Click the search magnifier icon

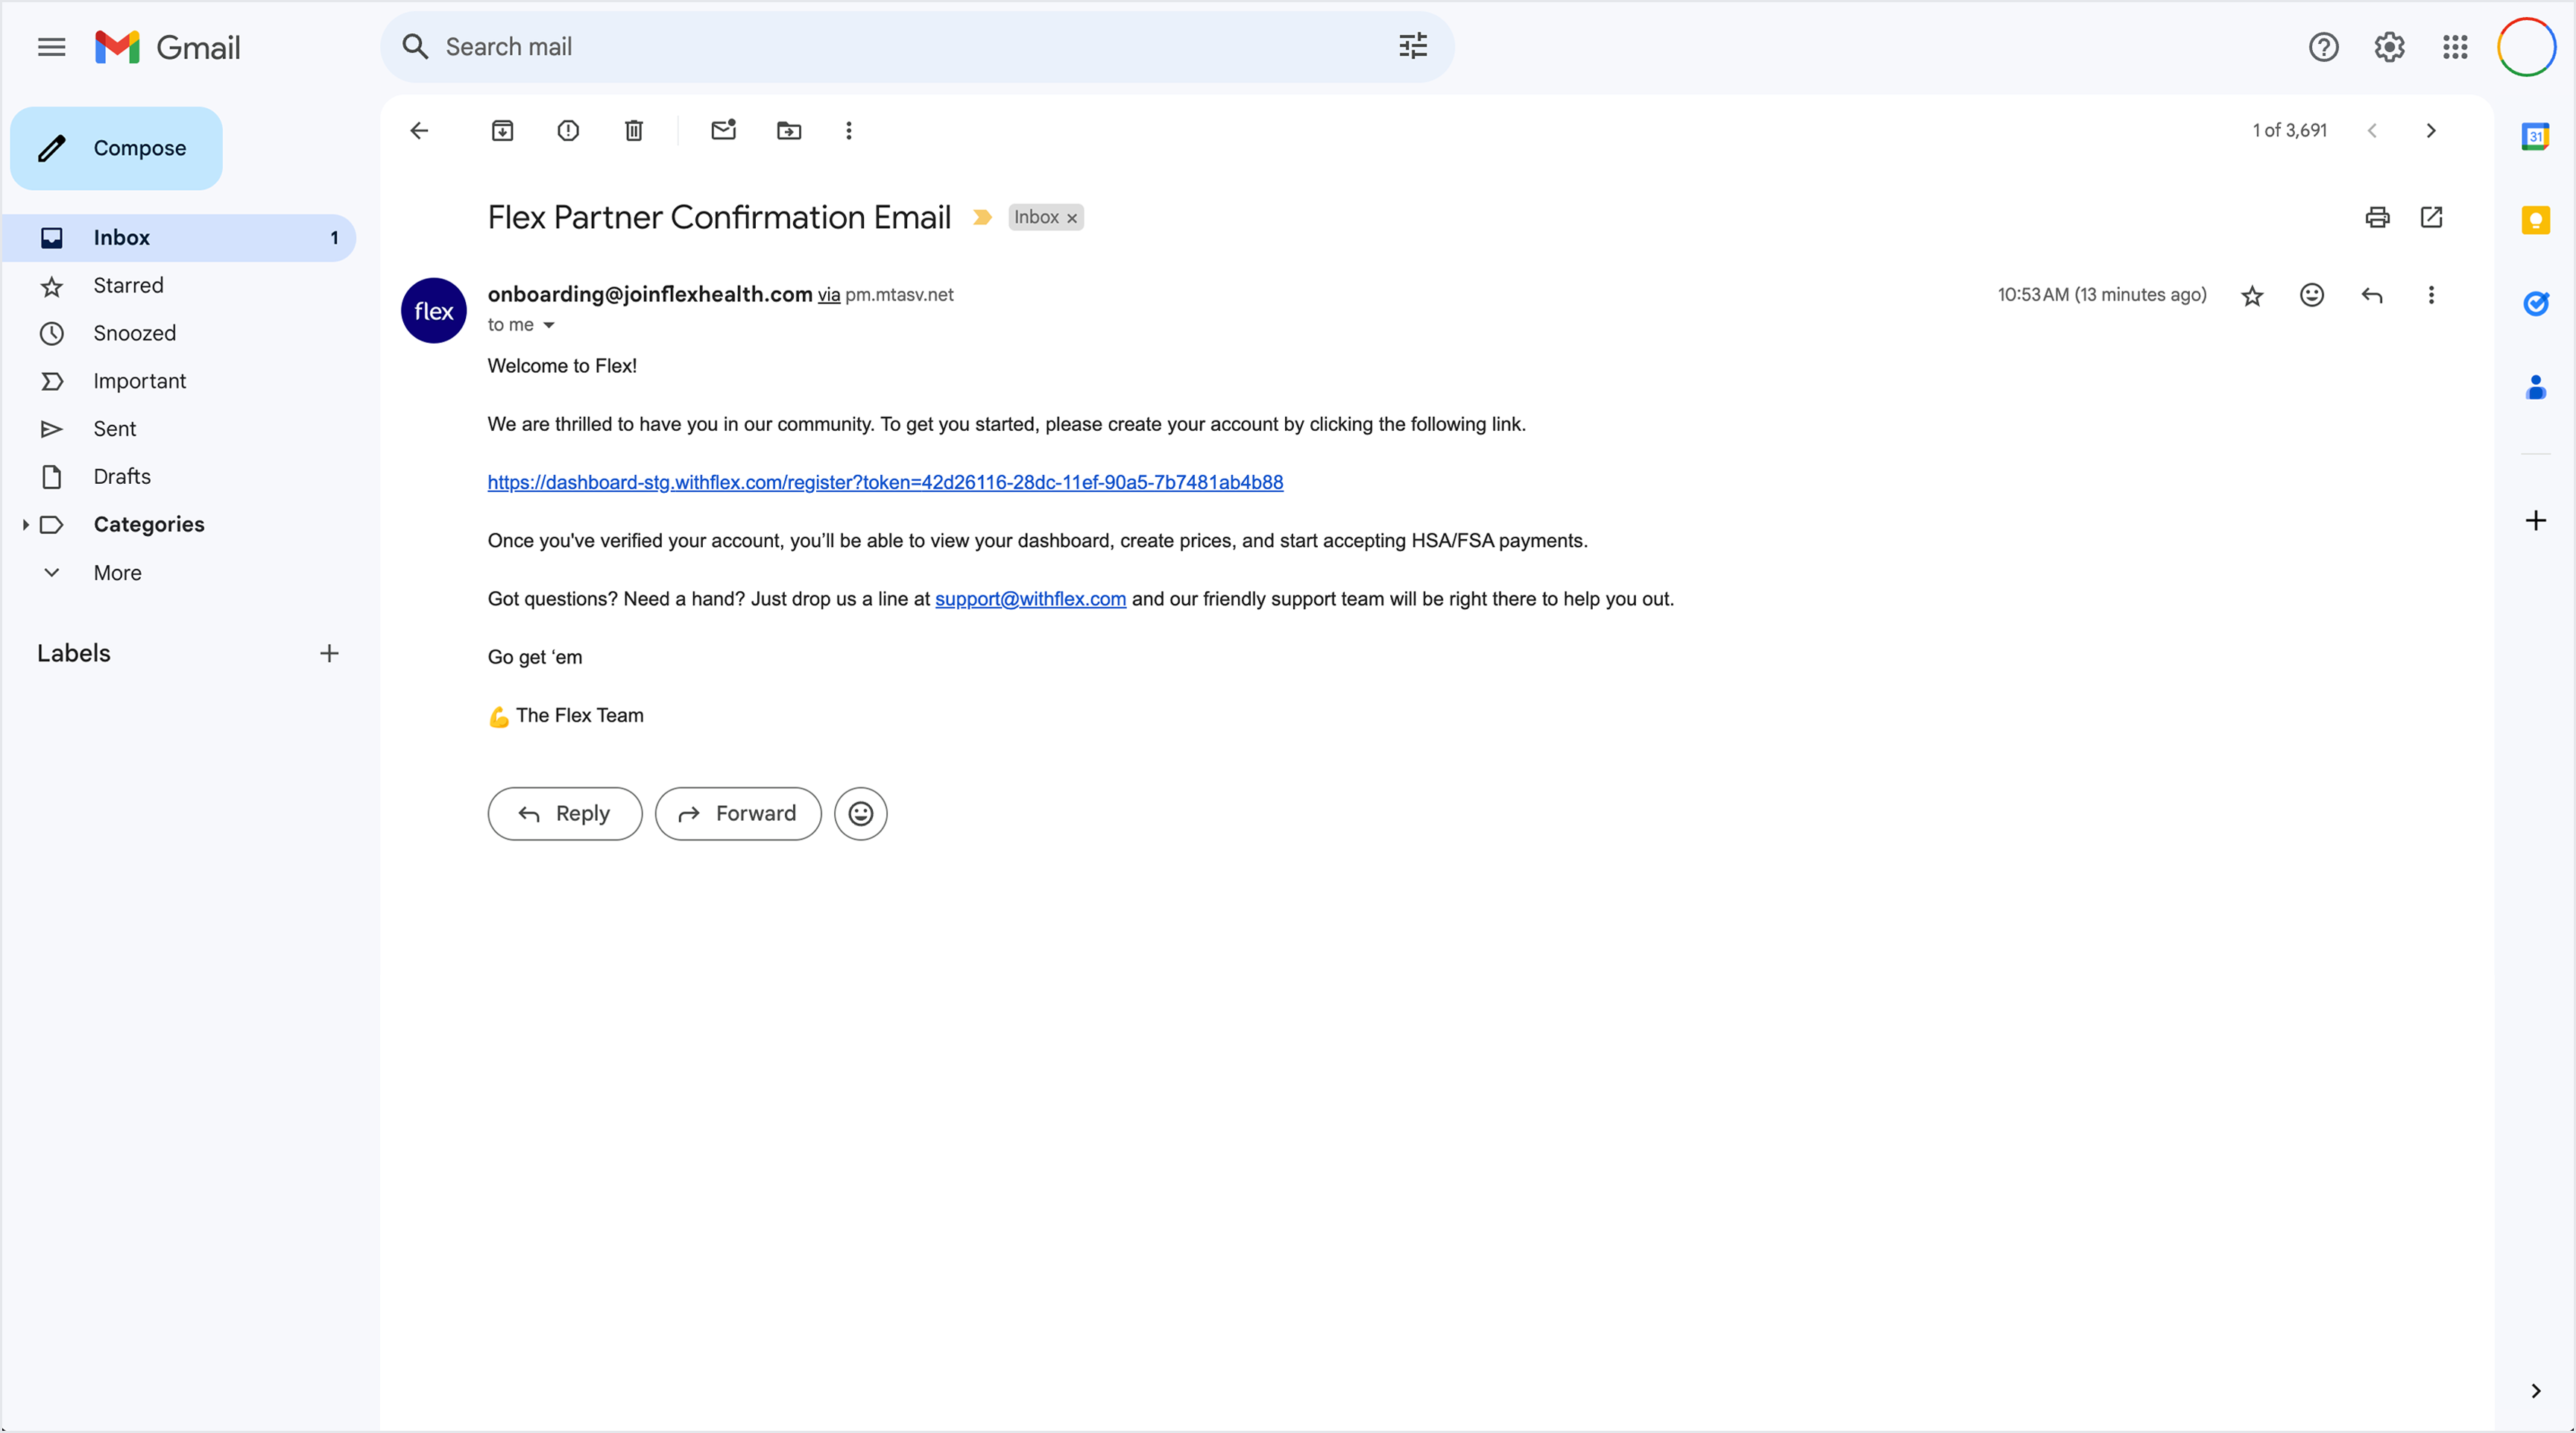[x=415, y=47]
